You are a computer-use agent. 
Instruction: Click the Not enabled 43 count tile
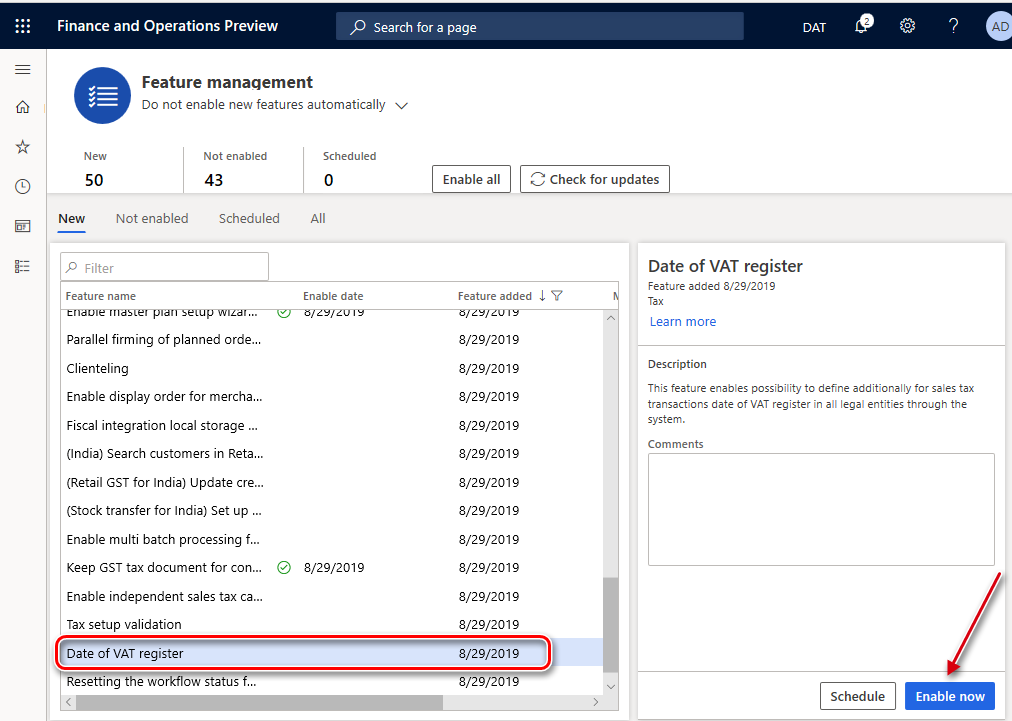243,170
